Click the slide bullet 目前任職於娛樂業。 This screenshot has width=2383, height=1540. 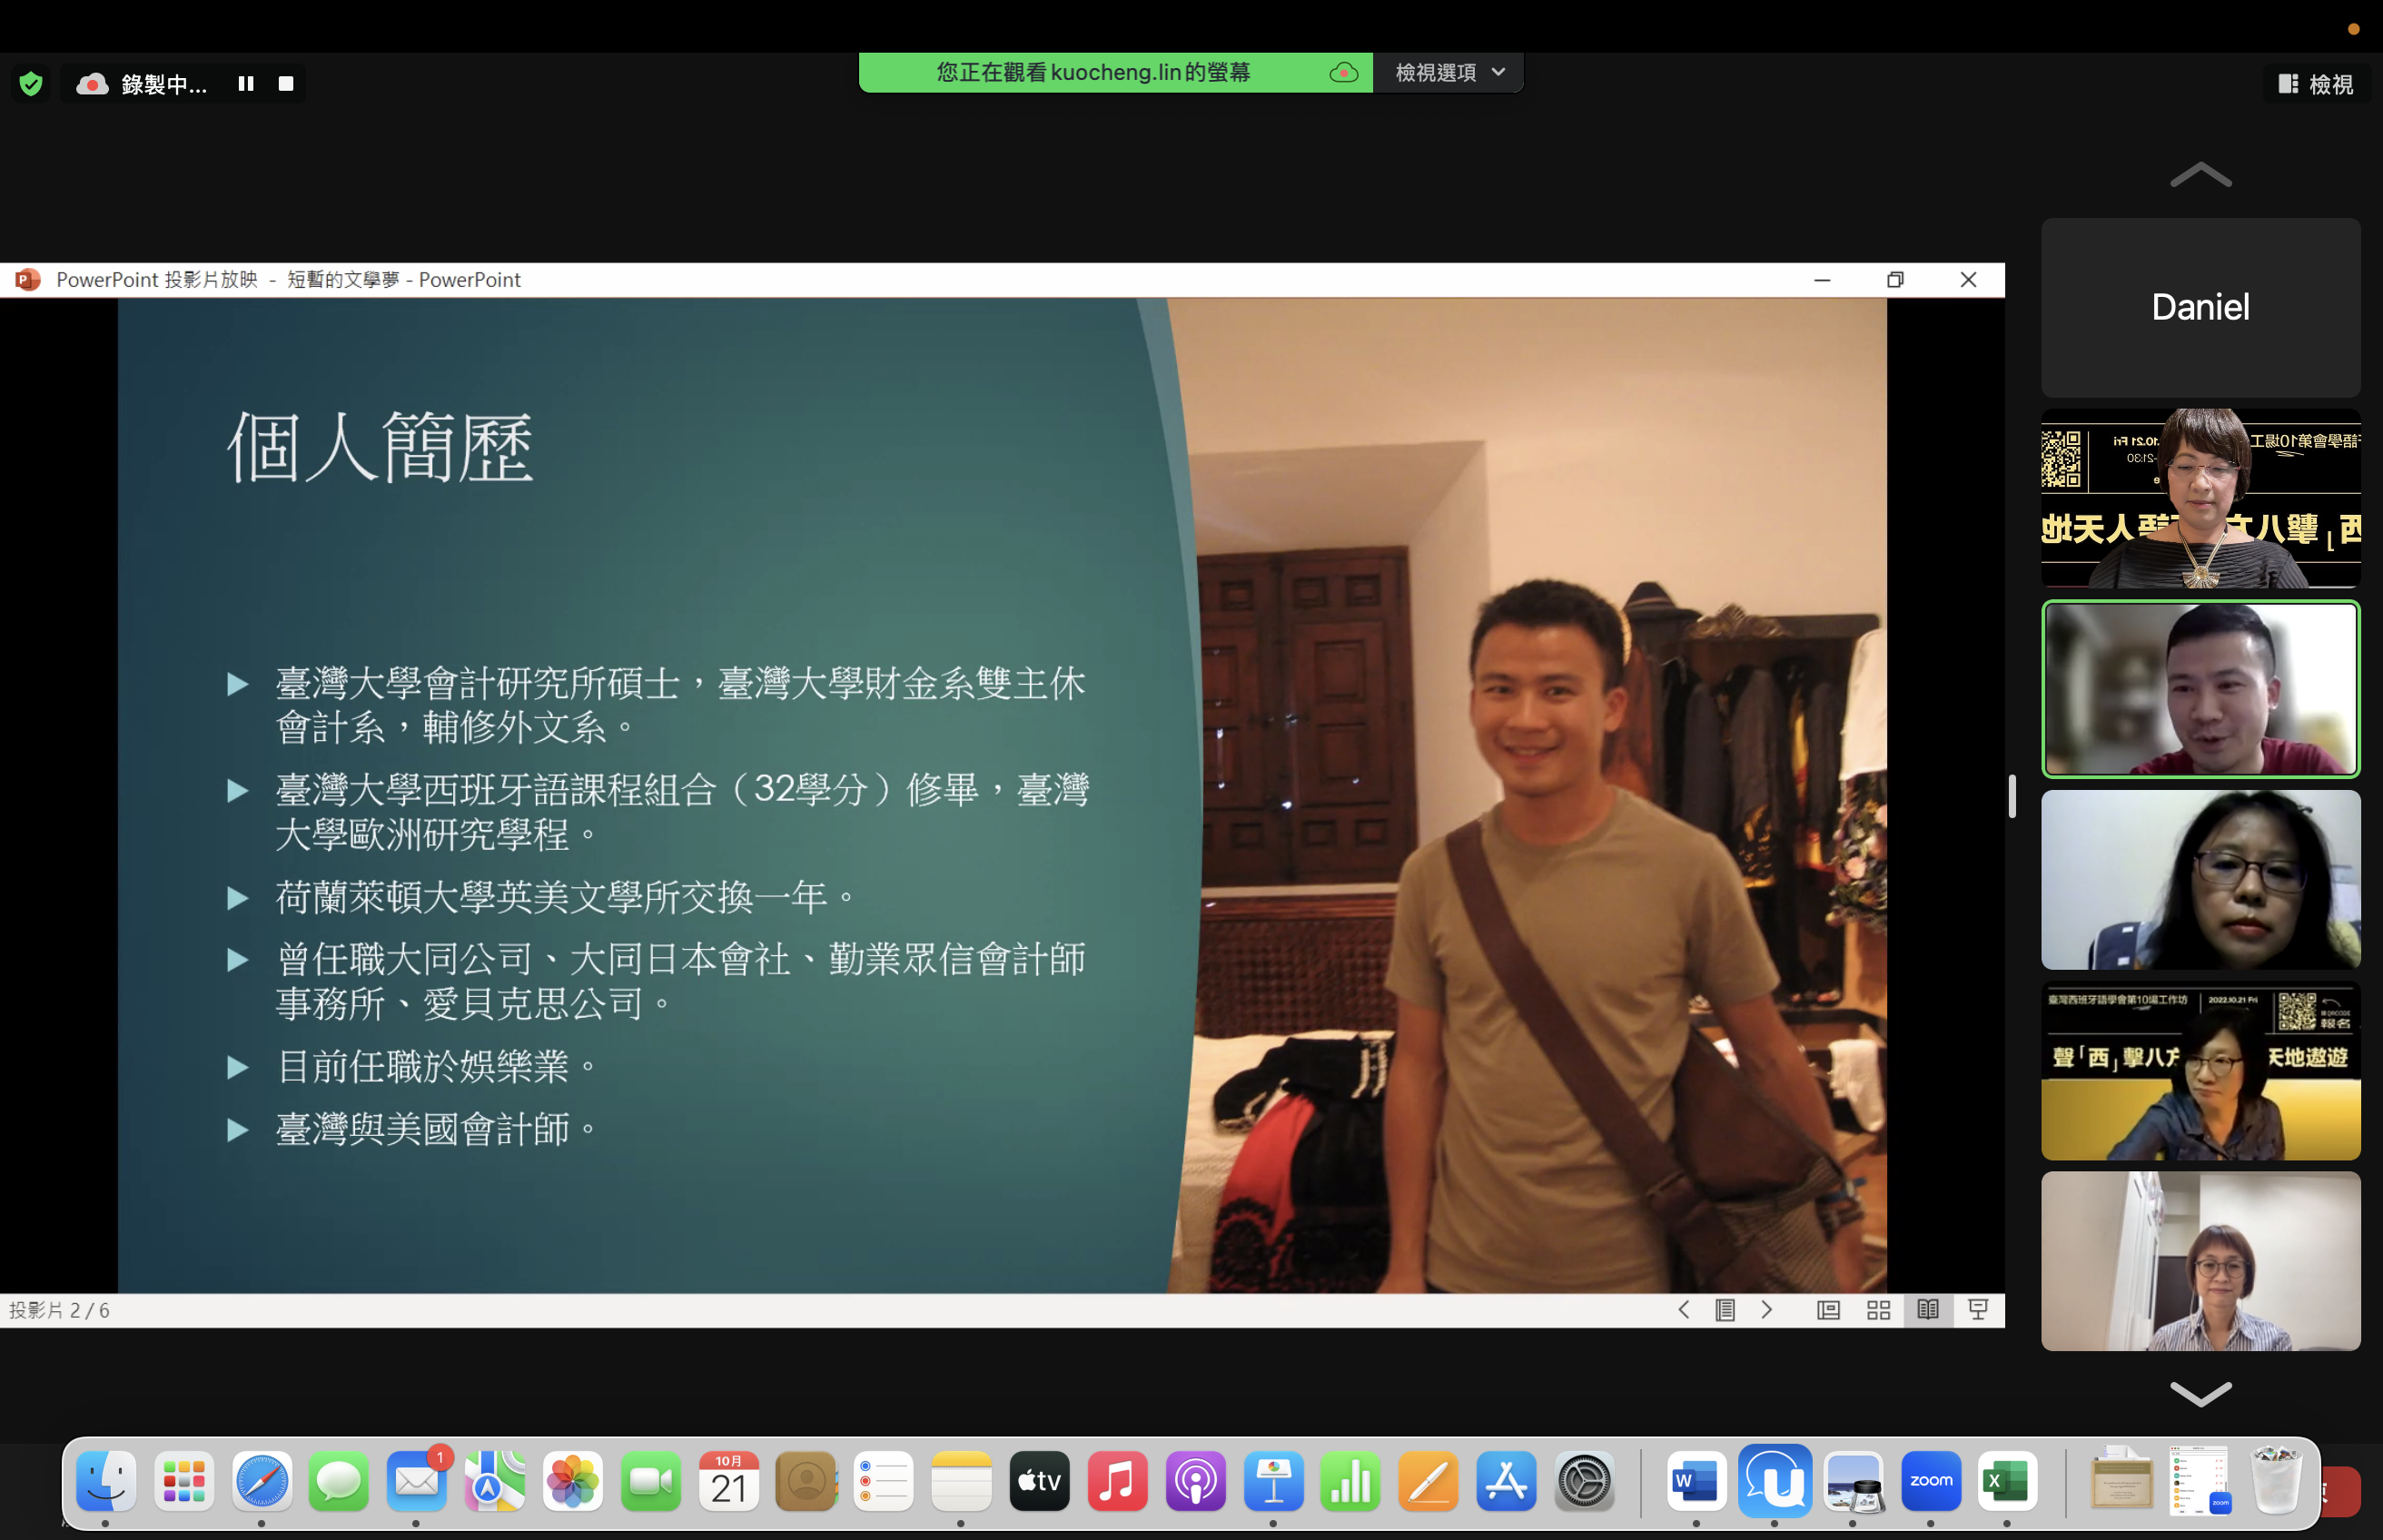[x=437, y=1066]
